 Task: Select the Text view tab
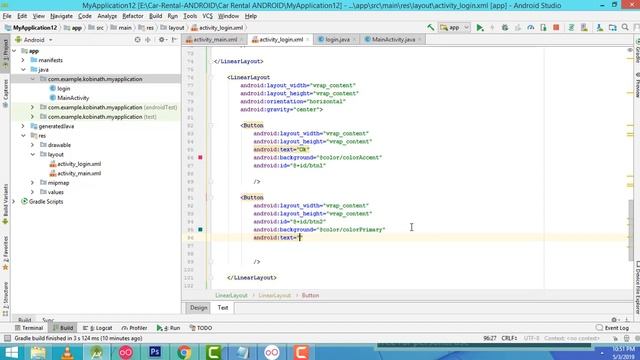(x=223, y=308)
